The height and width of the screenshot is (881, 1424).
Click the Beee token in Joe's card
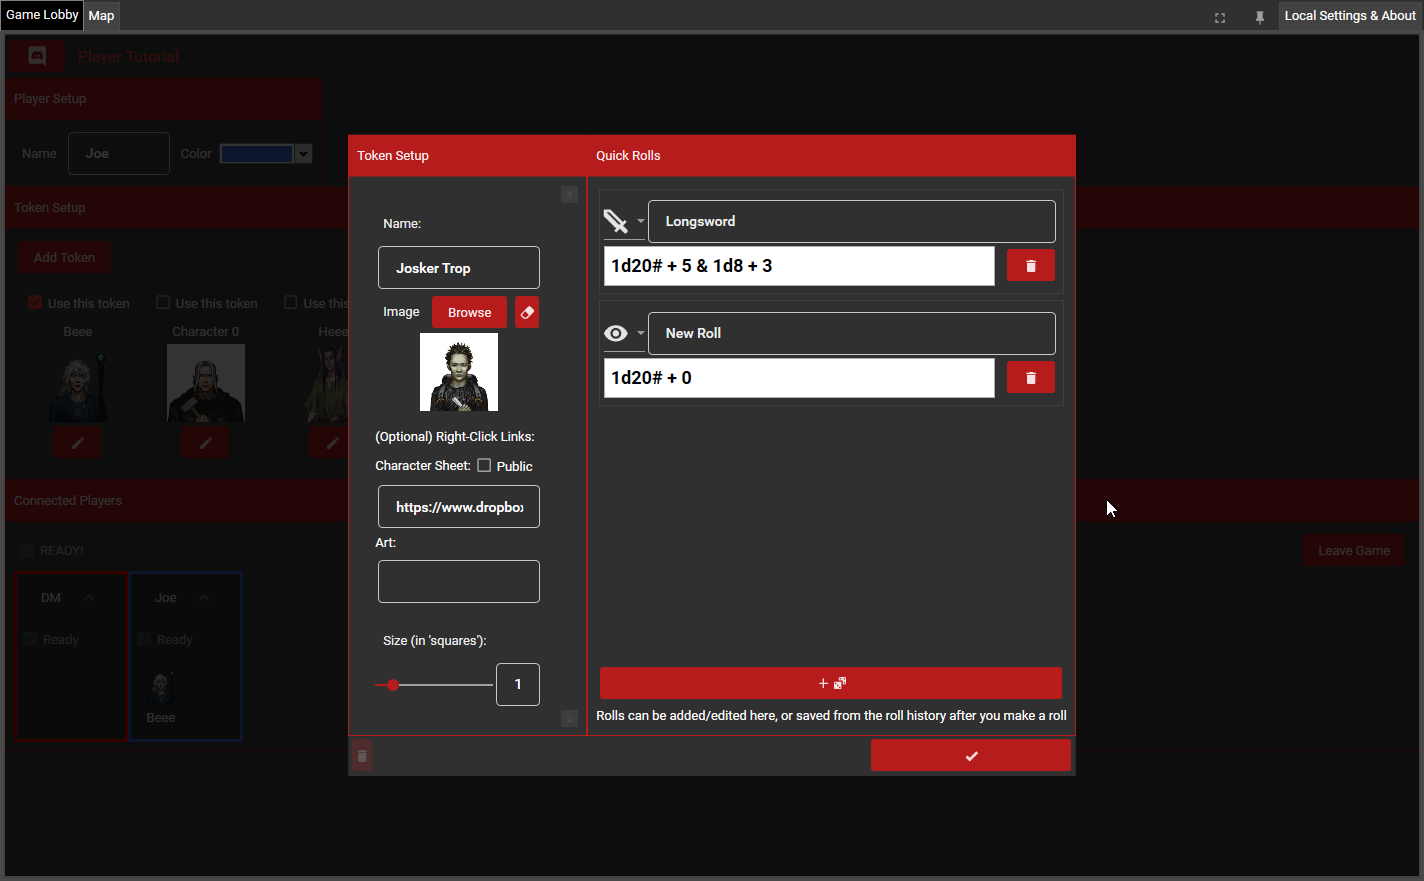161,688
